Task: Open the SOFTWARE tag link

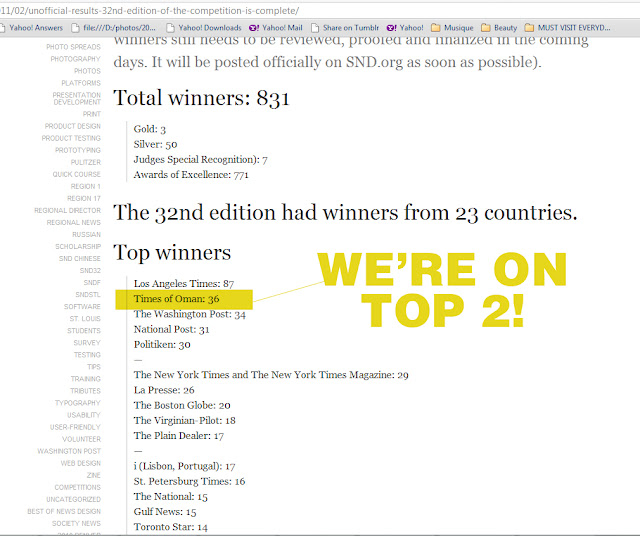Action: click(x=82, y=307)
